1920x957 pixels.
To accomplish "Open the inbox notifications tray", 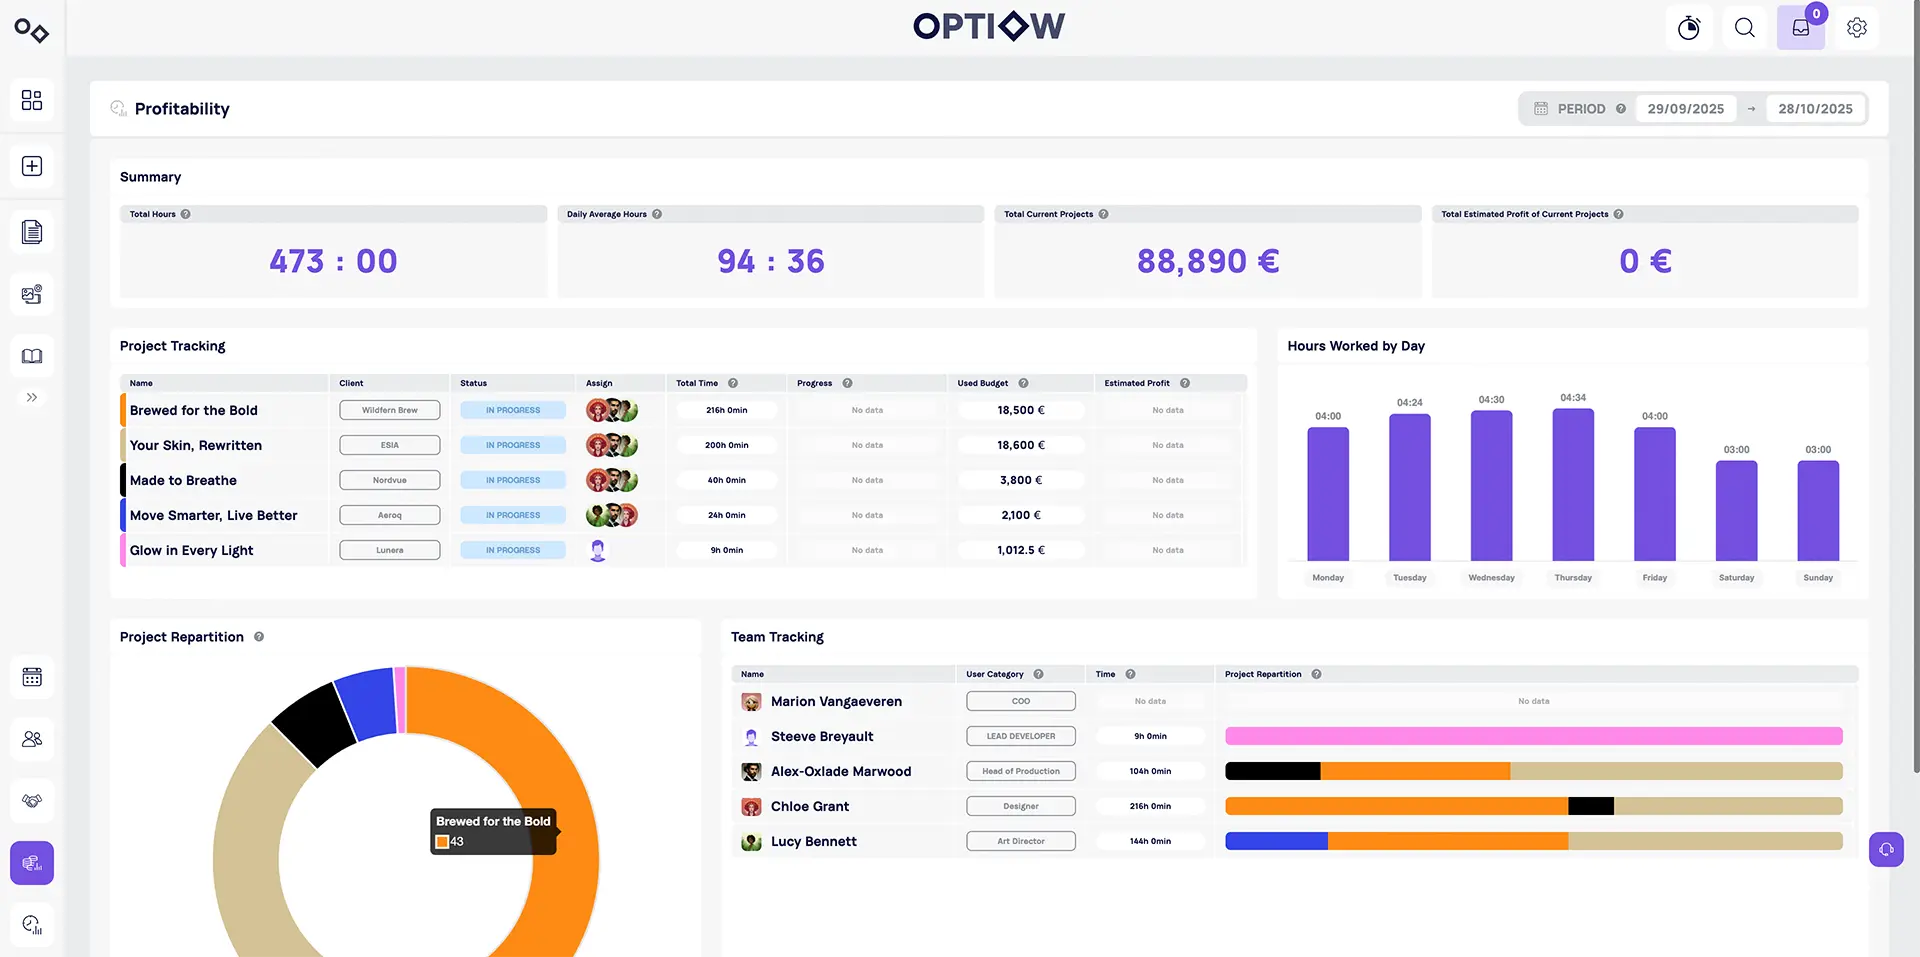I will [1800, 28].
